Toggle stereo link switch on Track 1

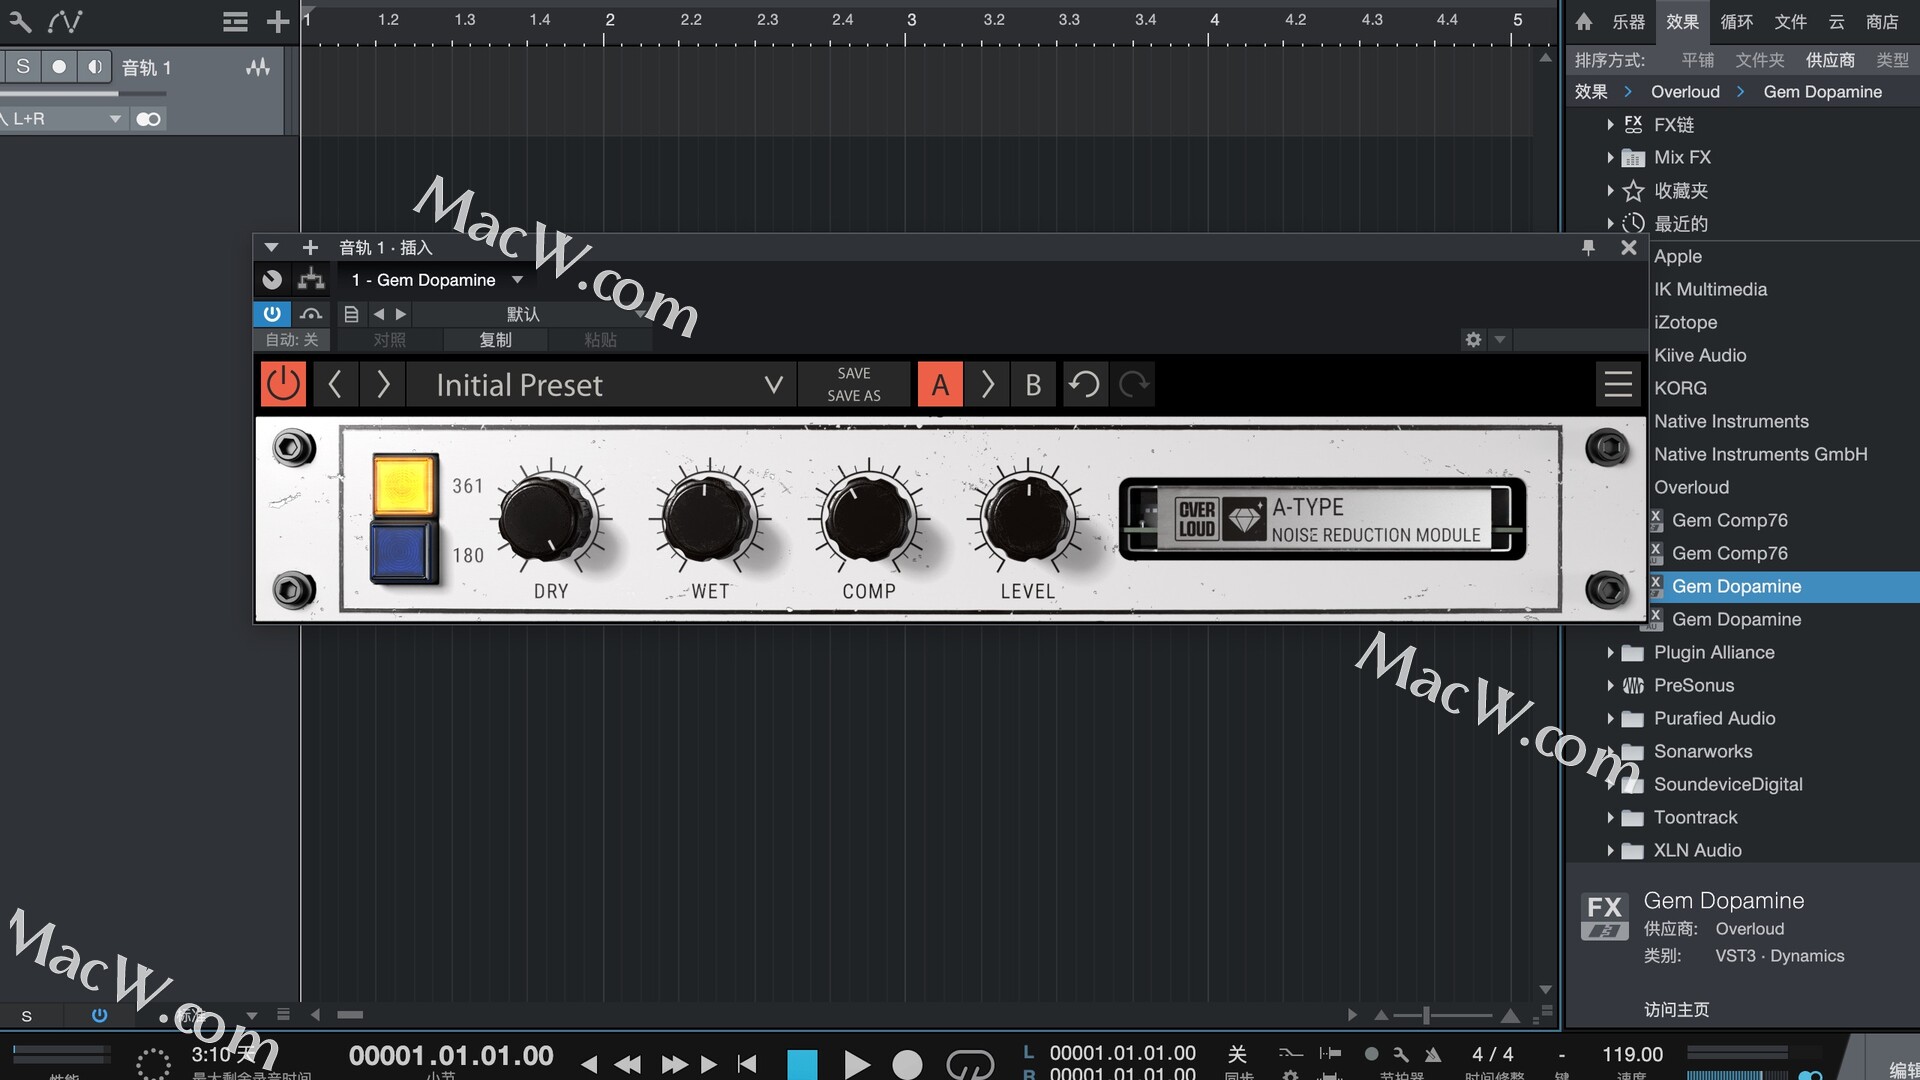point(148,119)
